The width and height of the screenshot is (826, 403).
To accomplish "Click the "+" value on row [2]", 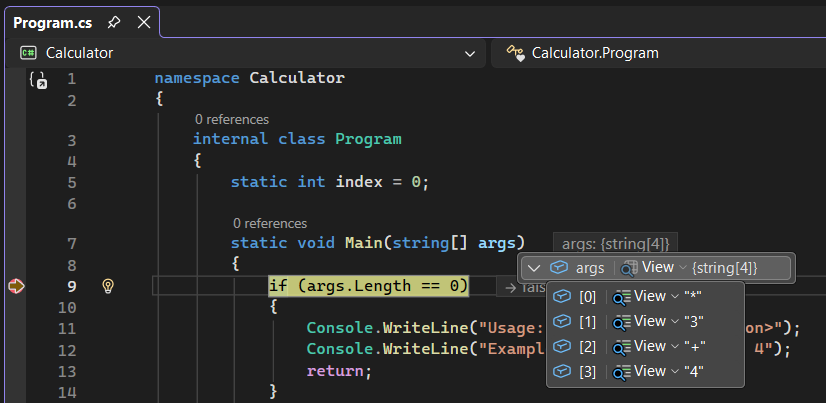I will (695, 346).
